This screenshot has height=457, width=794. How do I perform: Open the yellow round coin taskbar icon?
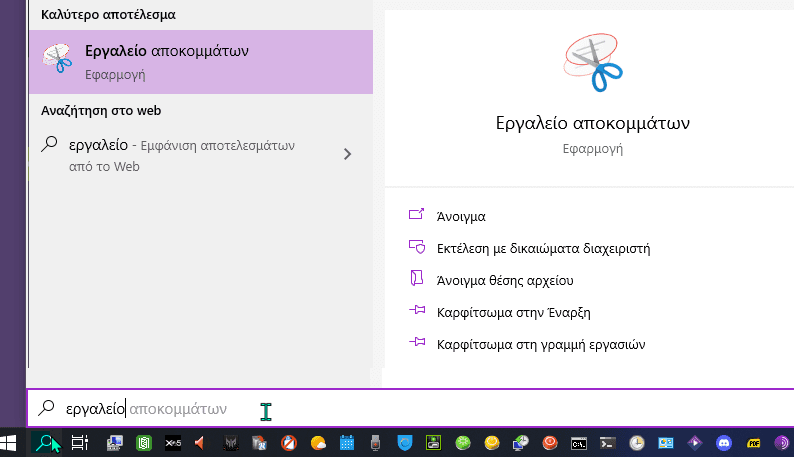(492, 443)
